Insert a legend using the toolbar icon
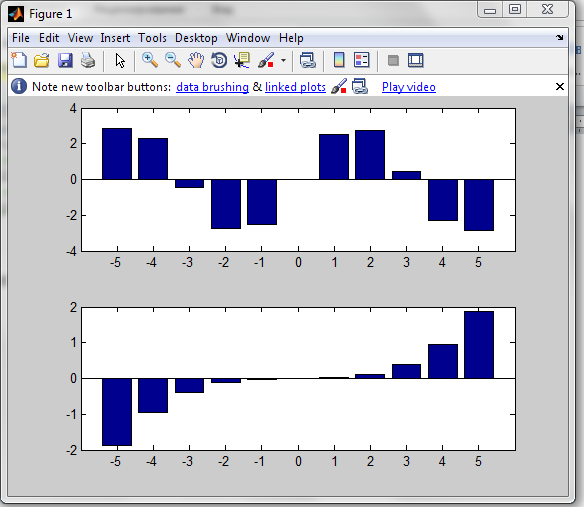The height and width of the screenshot is (507, 584). click(x=362, y=60)
